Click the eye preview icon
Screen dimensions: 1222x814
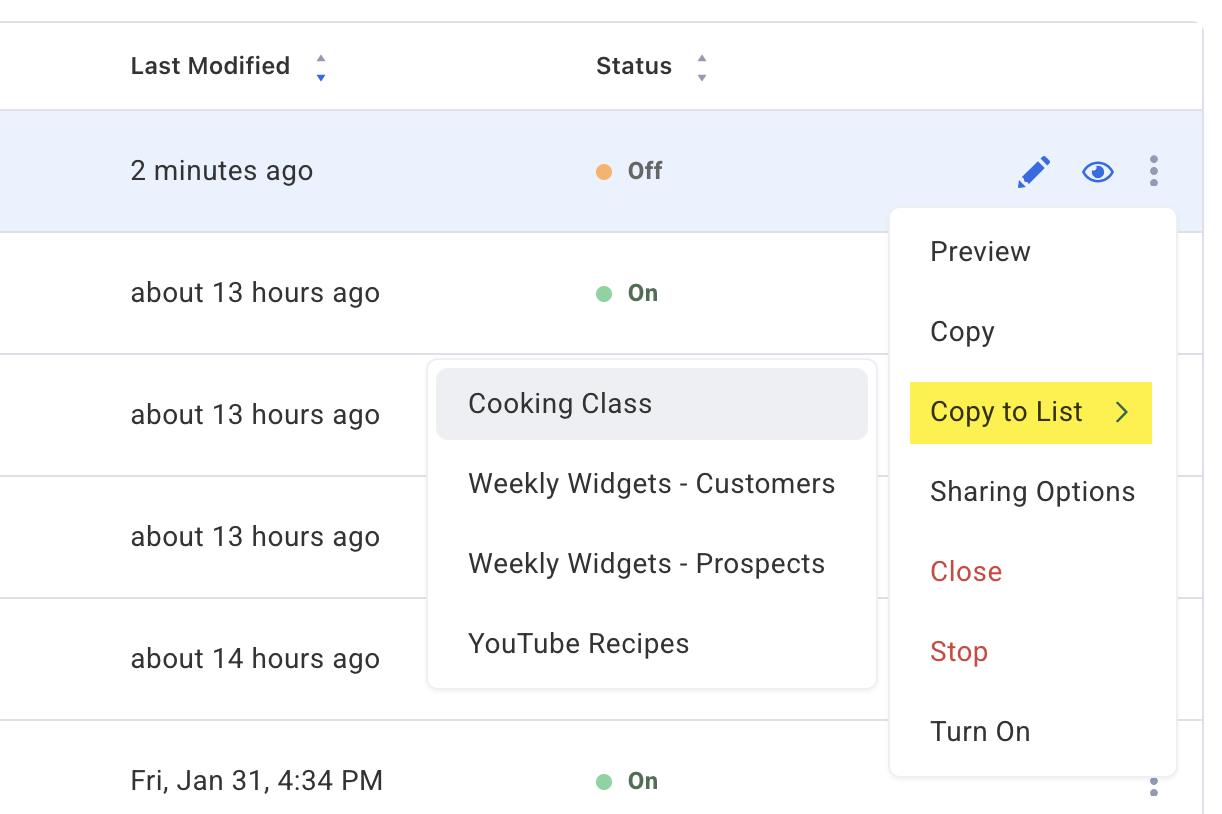(1098, 172)
